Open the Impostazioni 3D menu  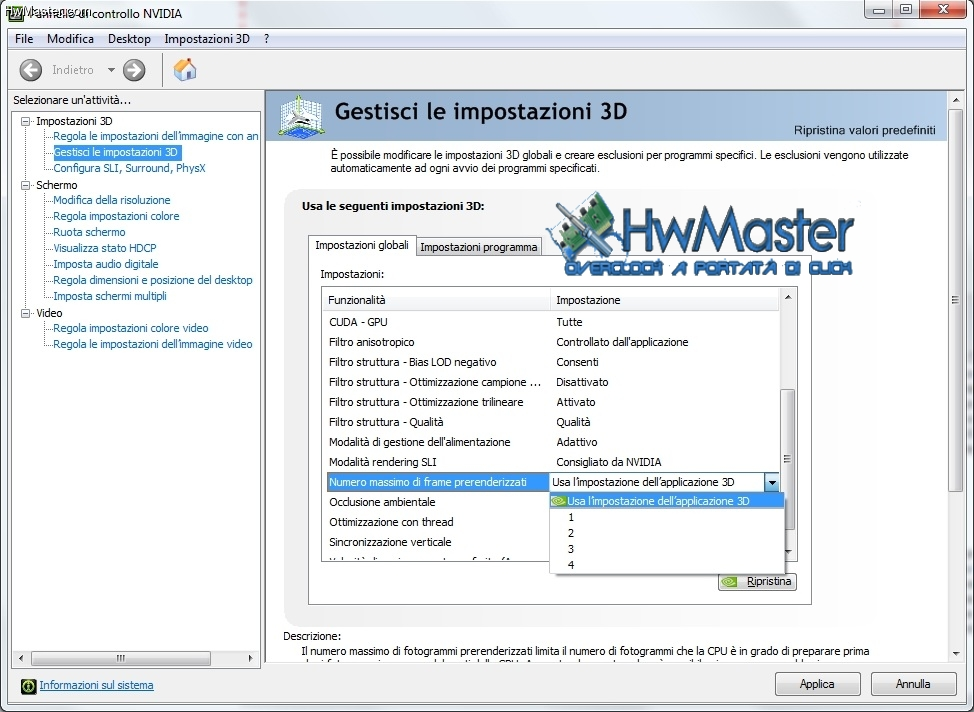click(x=207, y=39)
